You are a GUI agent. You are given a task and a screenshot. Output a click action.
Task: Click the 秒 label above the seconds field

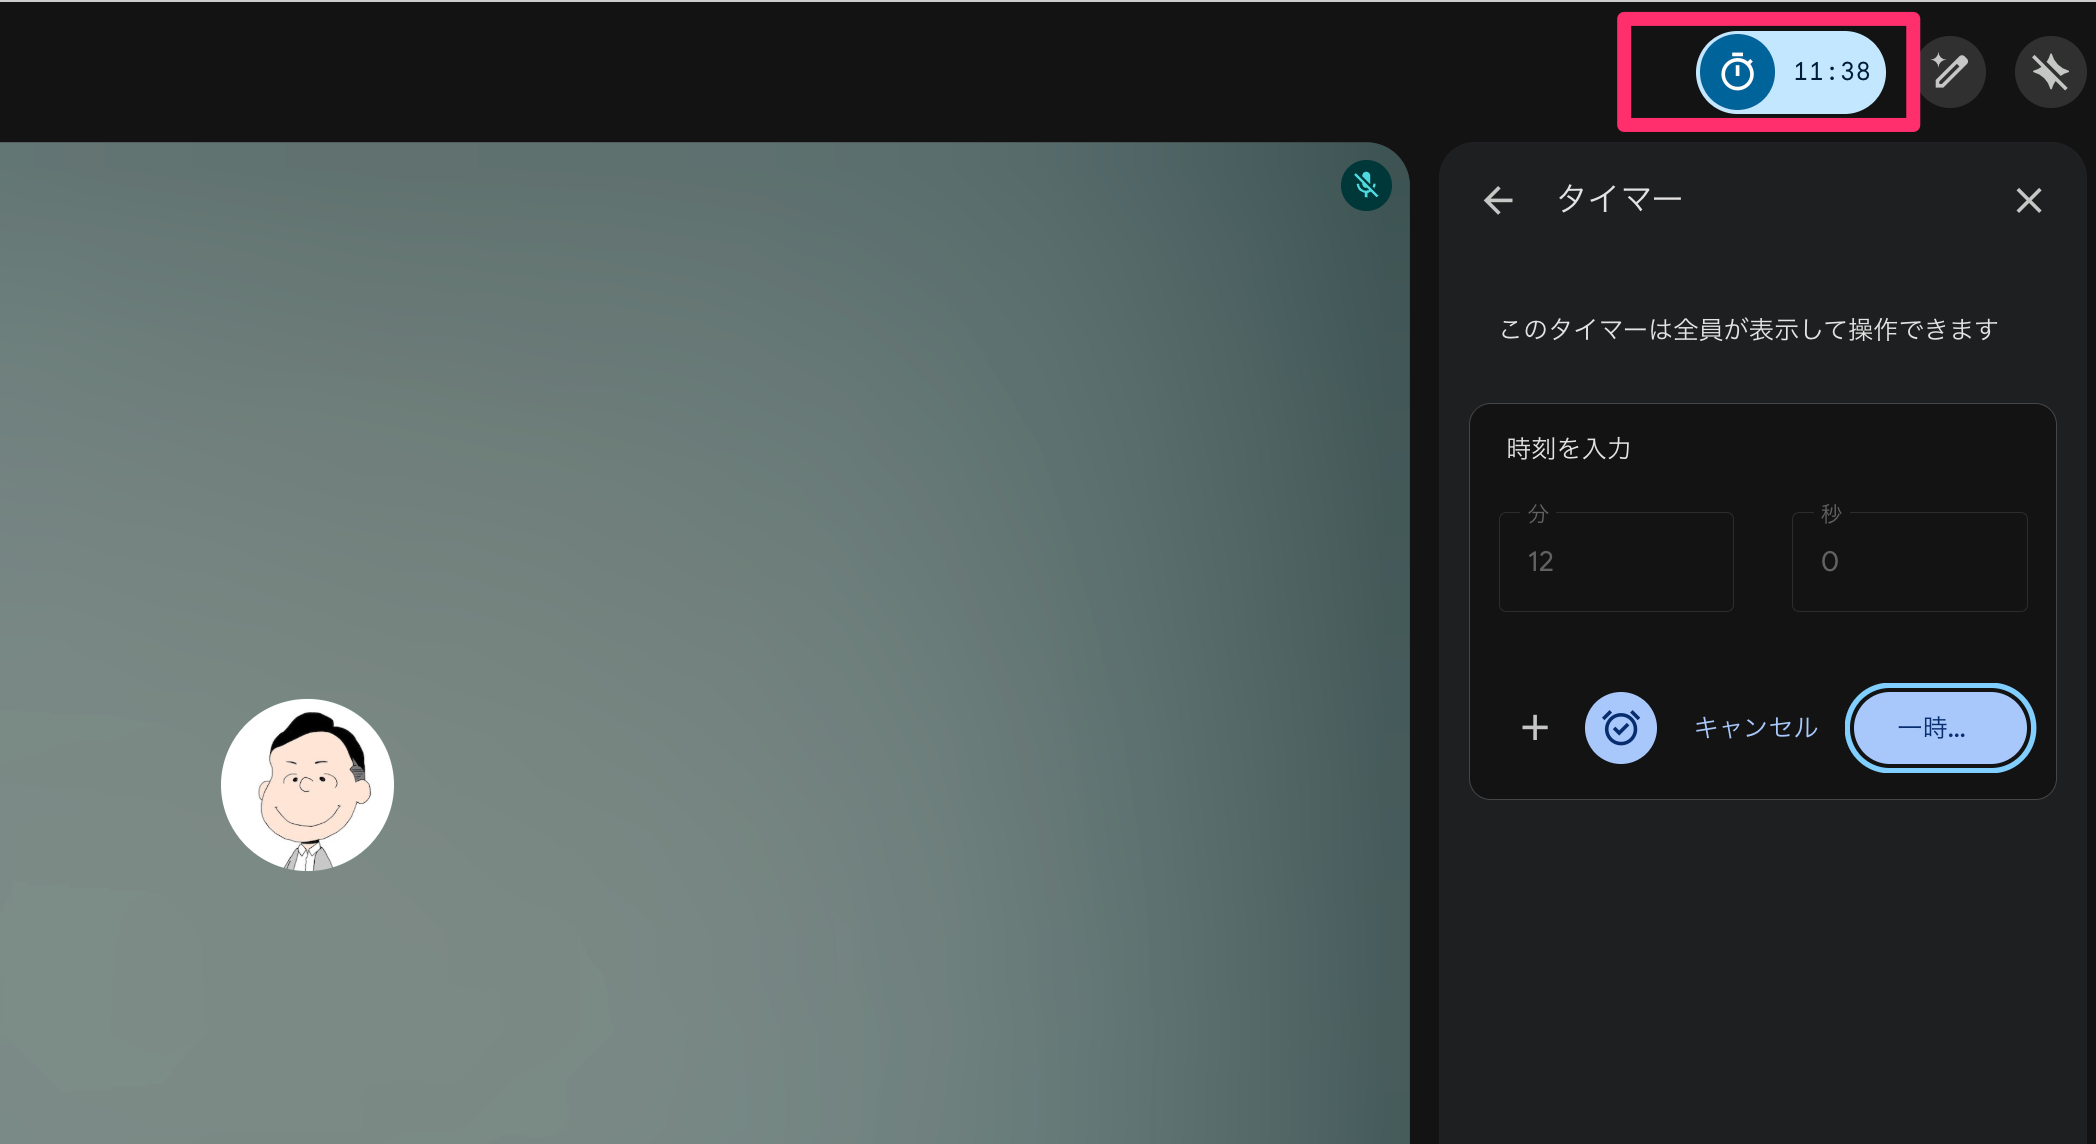tap(1830, 514)
